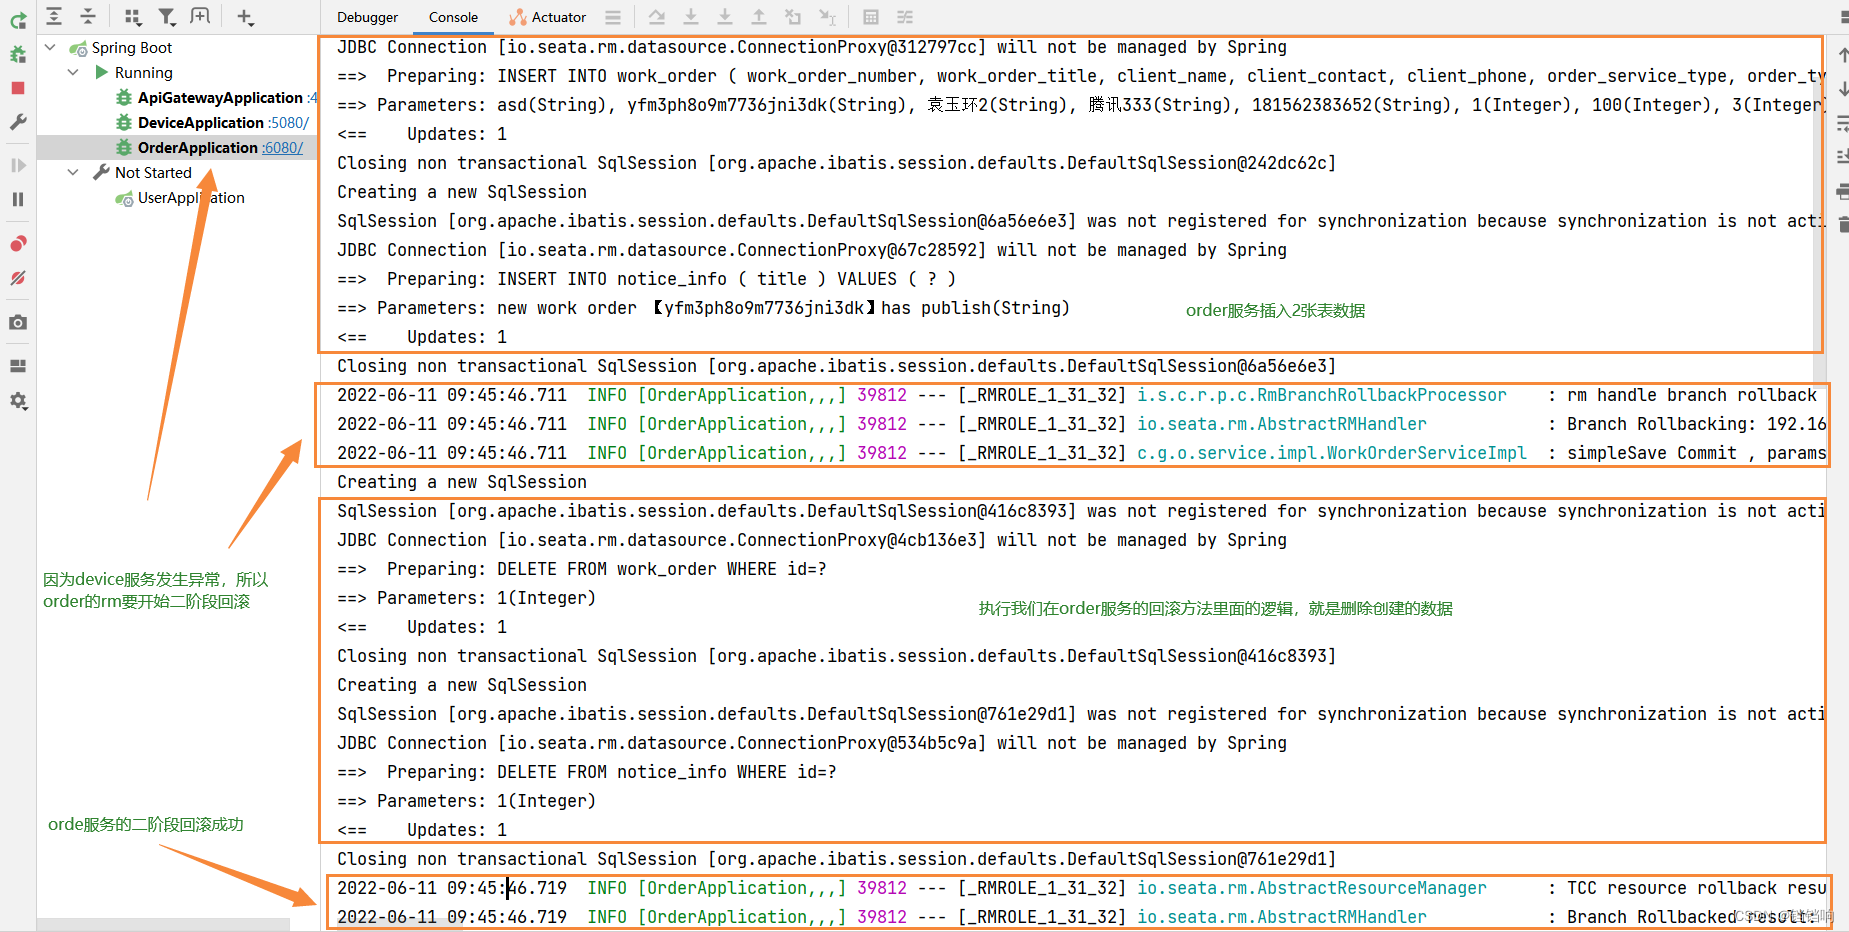This screenshot has height=932, width=1849.
Task: Click the Trace Current Stream Chain icon
Action: coord(905,17)
